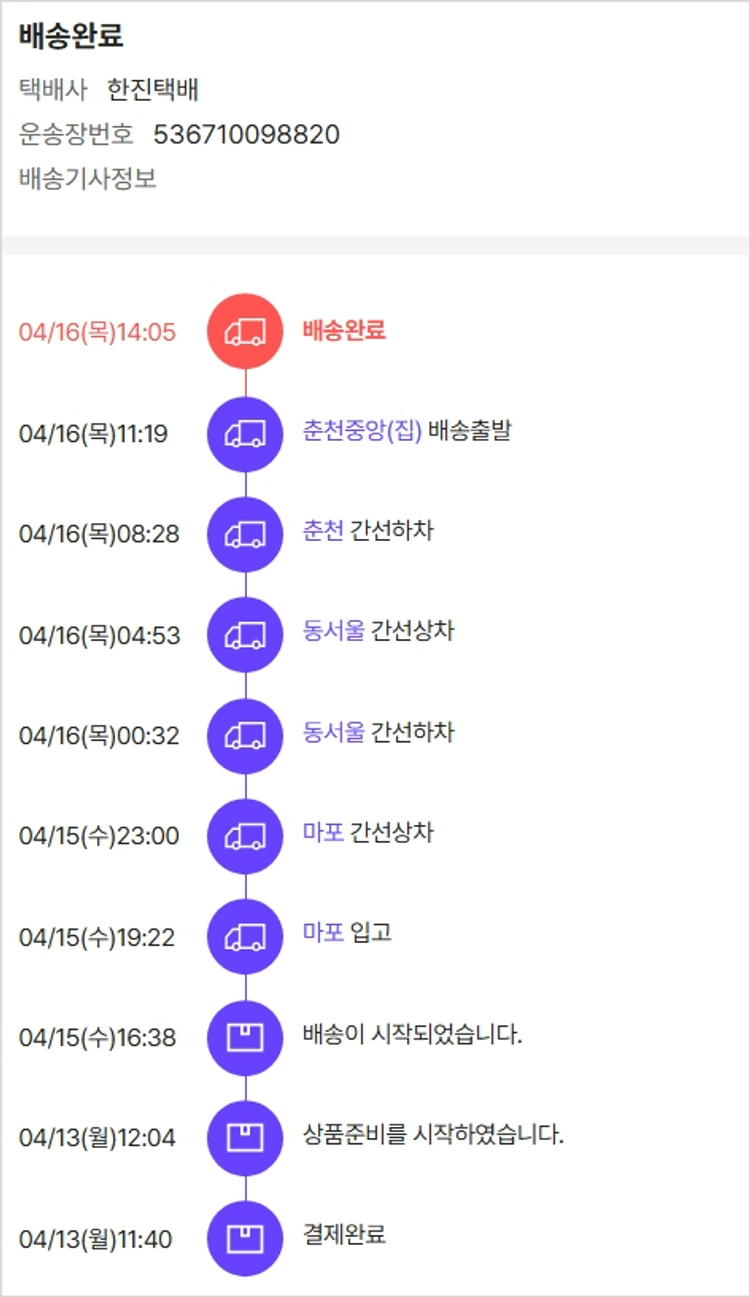750x1297 pixels.
Task: Select the 04/13(월)11:40 timeline timestamp
Action: click(96, 1239)
